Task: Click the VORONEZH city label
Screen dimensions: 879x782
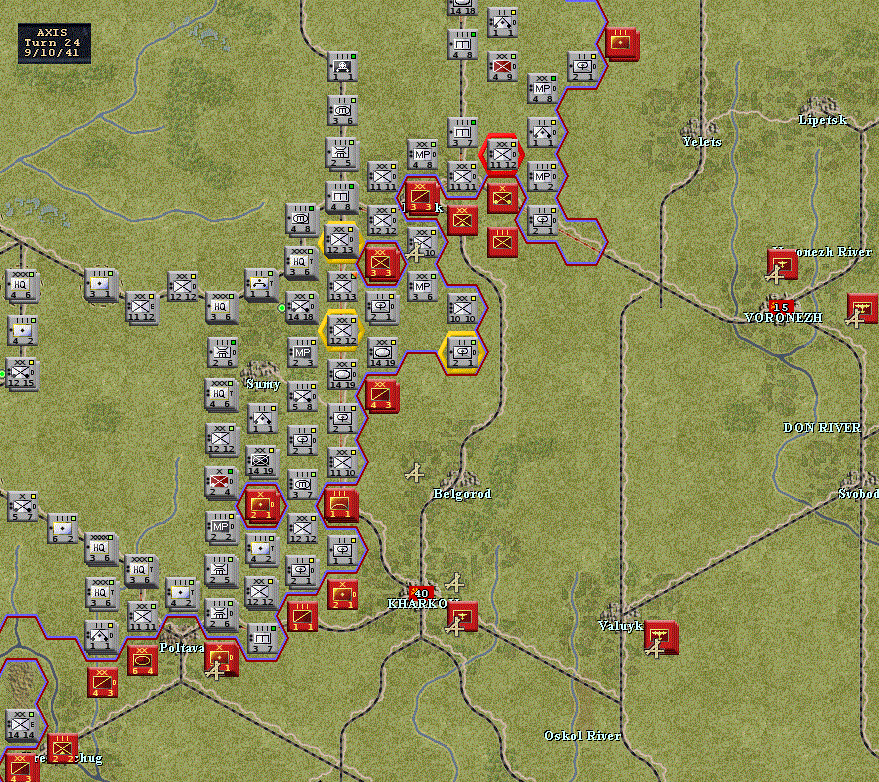Action: [x=783, y=318]
